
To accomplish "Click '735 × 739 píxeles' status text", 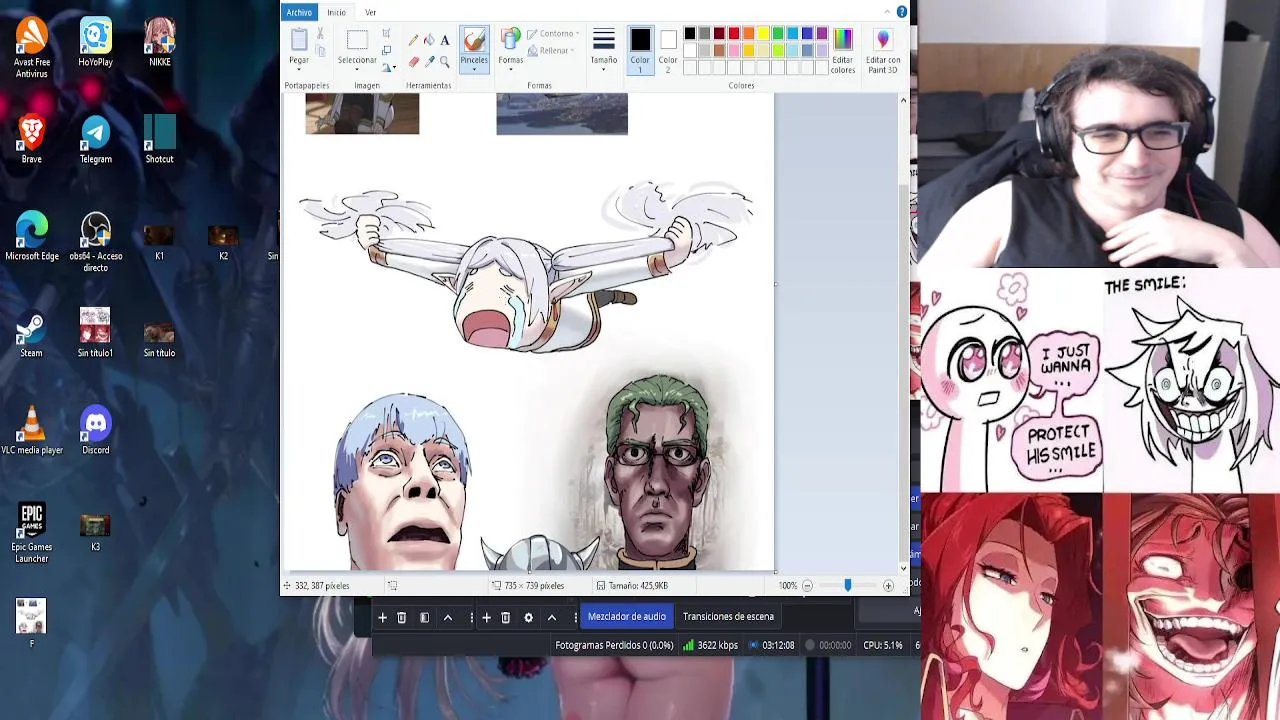I will [534, 586].
